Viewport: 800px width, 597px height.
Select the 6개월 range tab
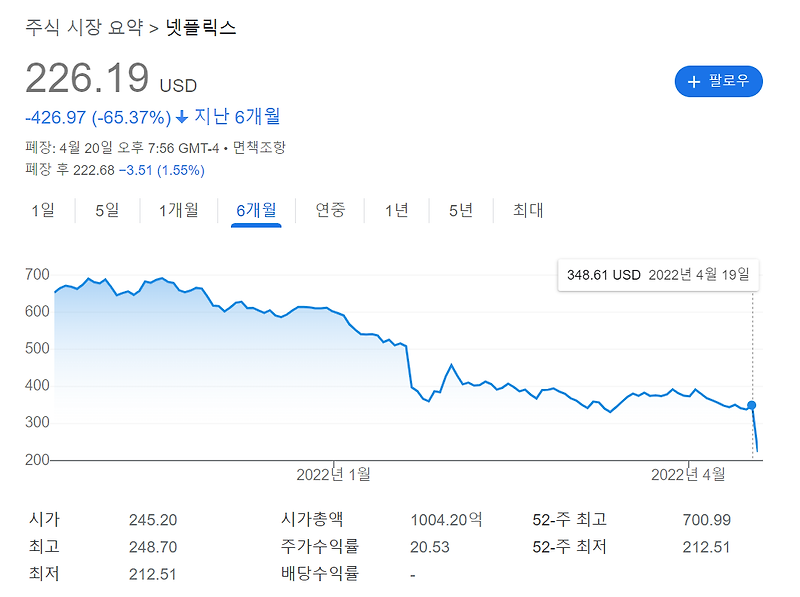pyautogui.click(x=256, y=210)
